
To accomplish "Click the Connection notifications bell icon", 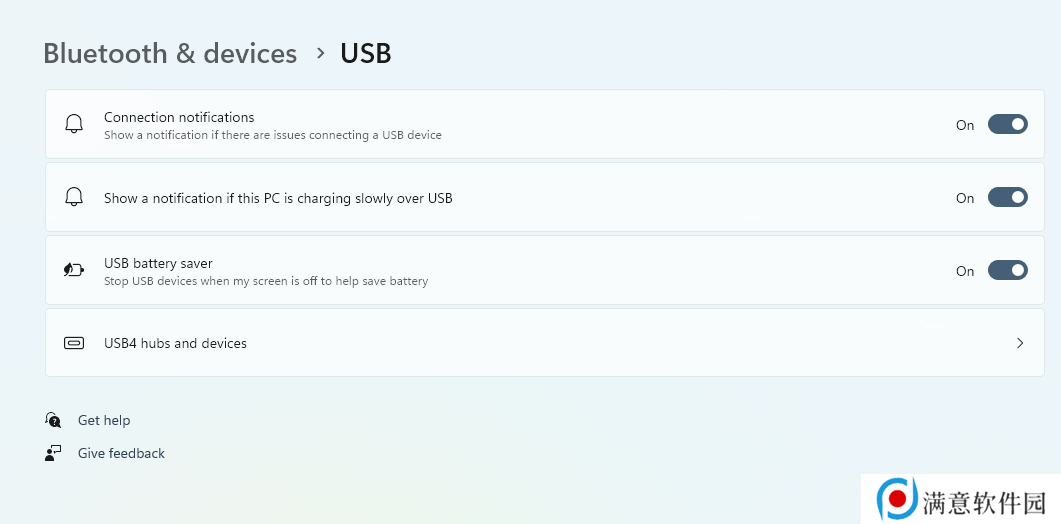I will [74, 124].
